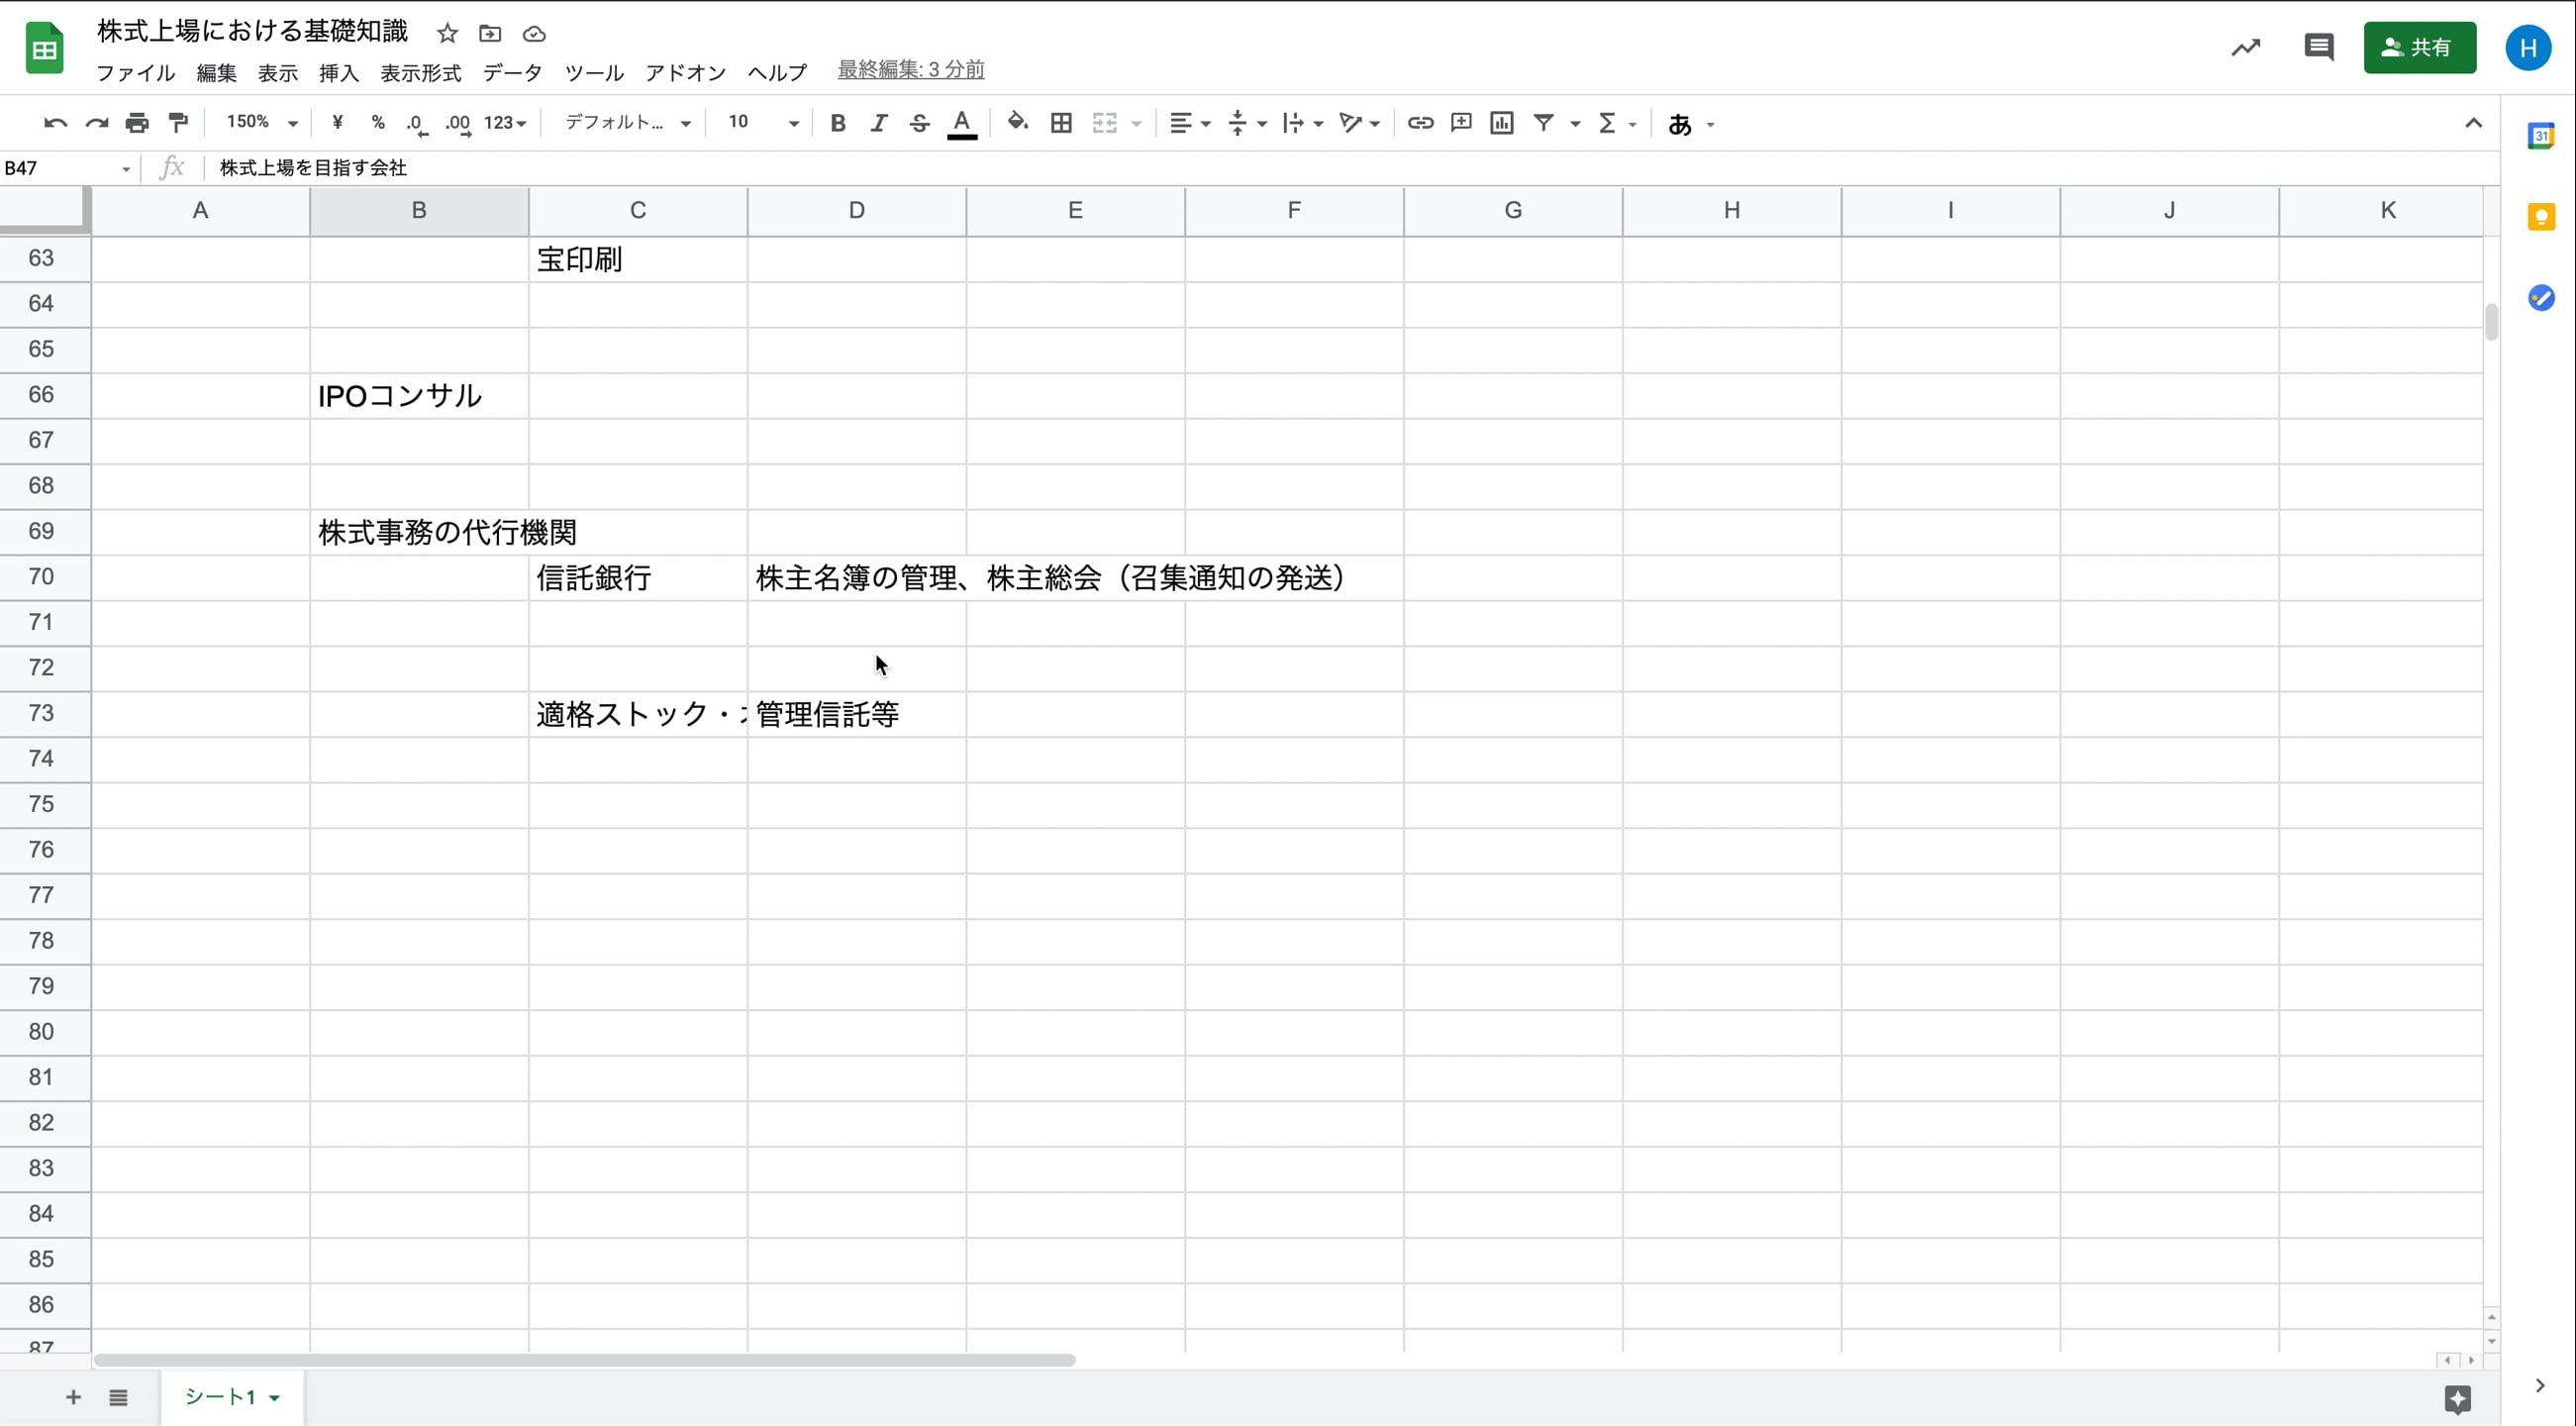The image size is (2576, 1426).
Task: Open the borders tool
Action: pos(1061,123)
